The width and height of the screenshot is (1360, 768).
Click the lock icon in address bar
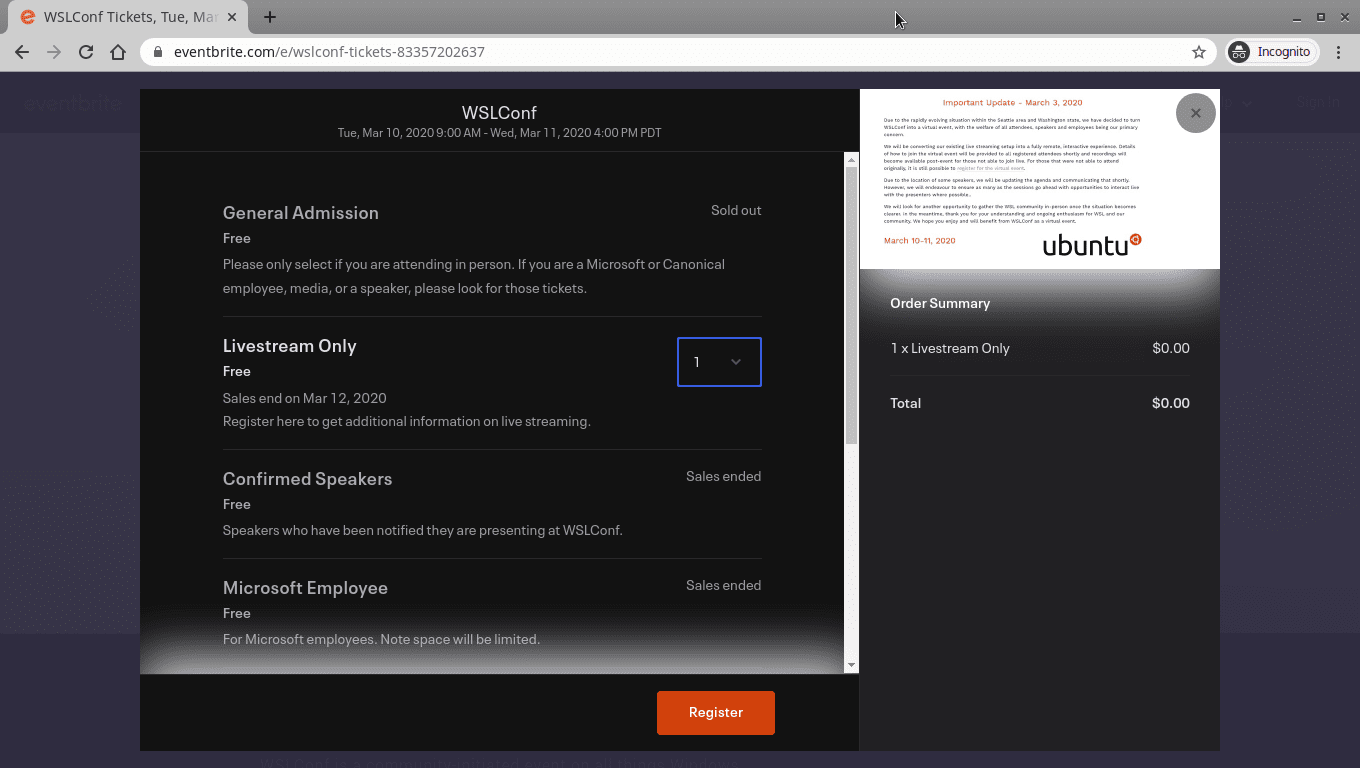click(158, 52)
